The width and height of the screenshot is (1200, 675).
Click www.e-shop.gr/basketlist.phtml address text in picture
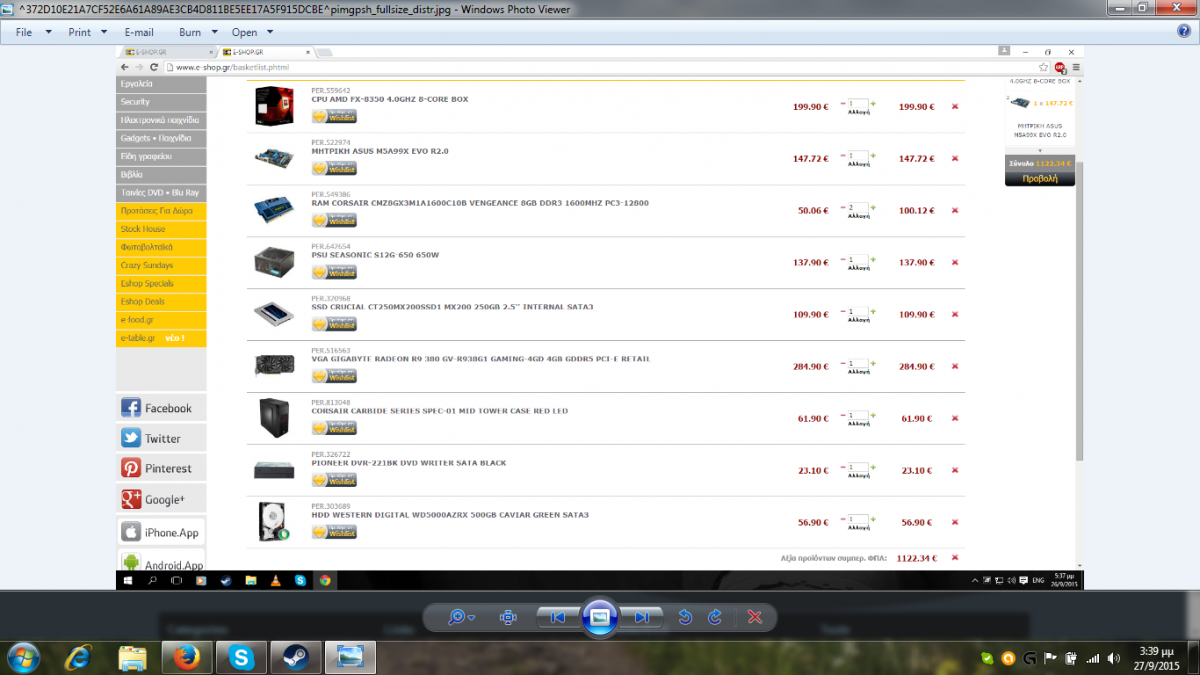pyautogui.click(x=232, y=67)
